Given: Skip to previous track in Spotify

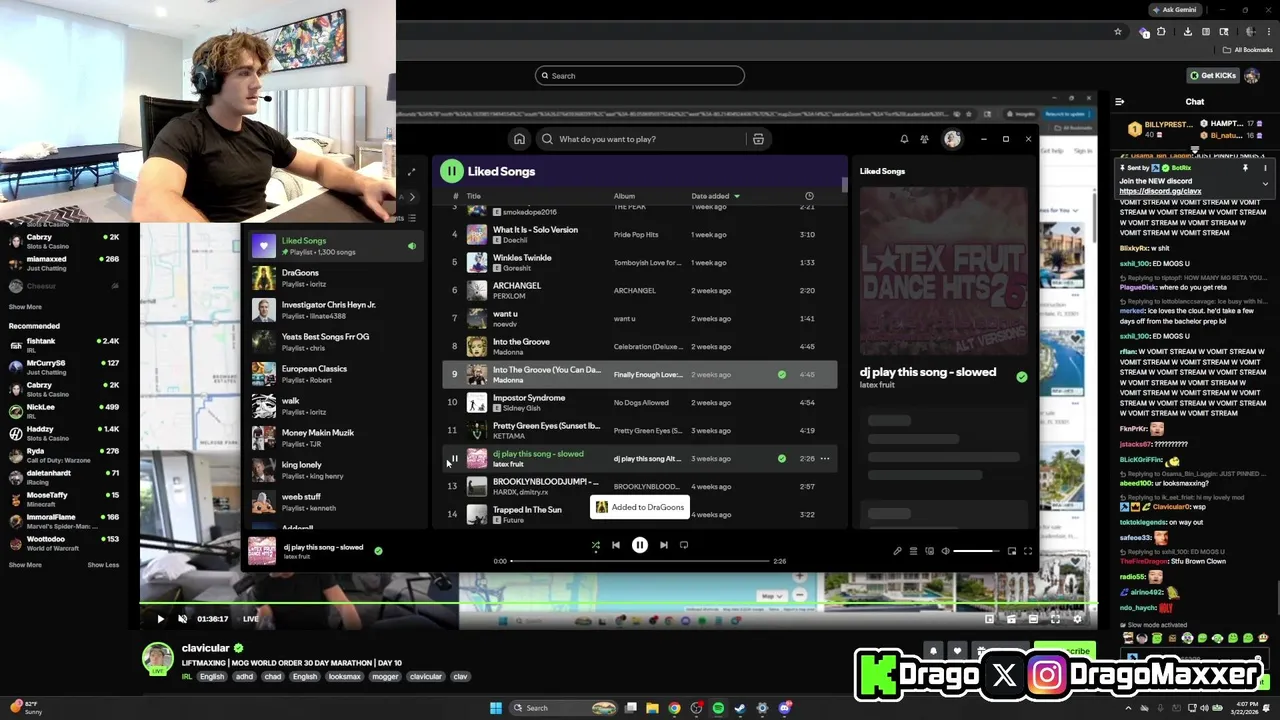Looking at the screenshot, I should tap(616, 545).
